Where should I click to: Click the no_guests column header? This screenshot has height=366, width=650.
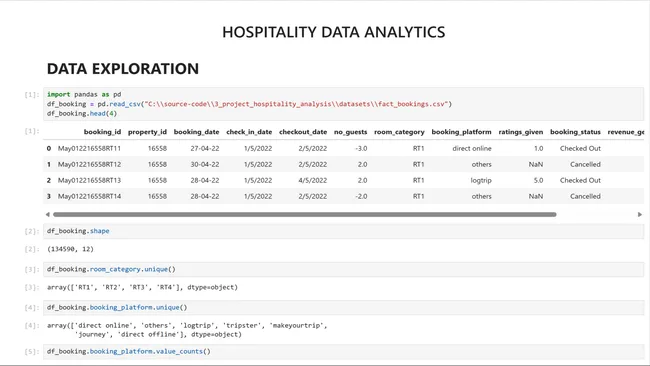pos(351,132)
